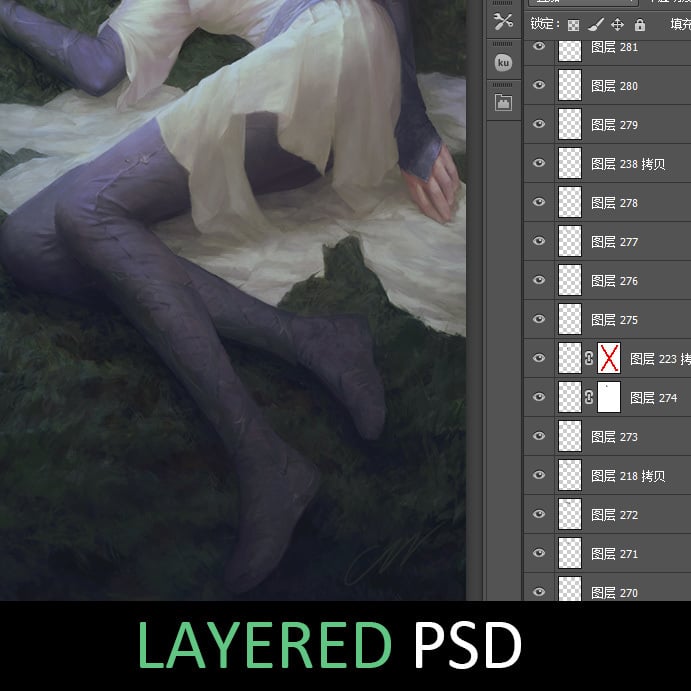Hide layer 图层 273

click(x=539, y=436)
